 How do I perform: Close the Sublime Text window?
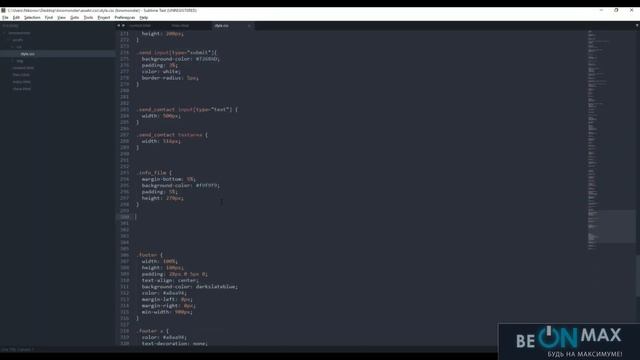(631, 10)
